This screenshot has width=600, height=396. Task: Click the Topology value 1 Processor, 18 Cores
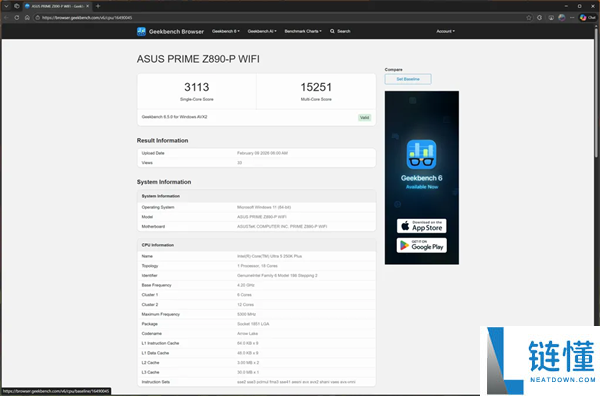pyautogui.click(x=257, y=266)
